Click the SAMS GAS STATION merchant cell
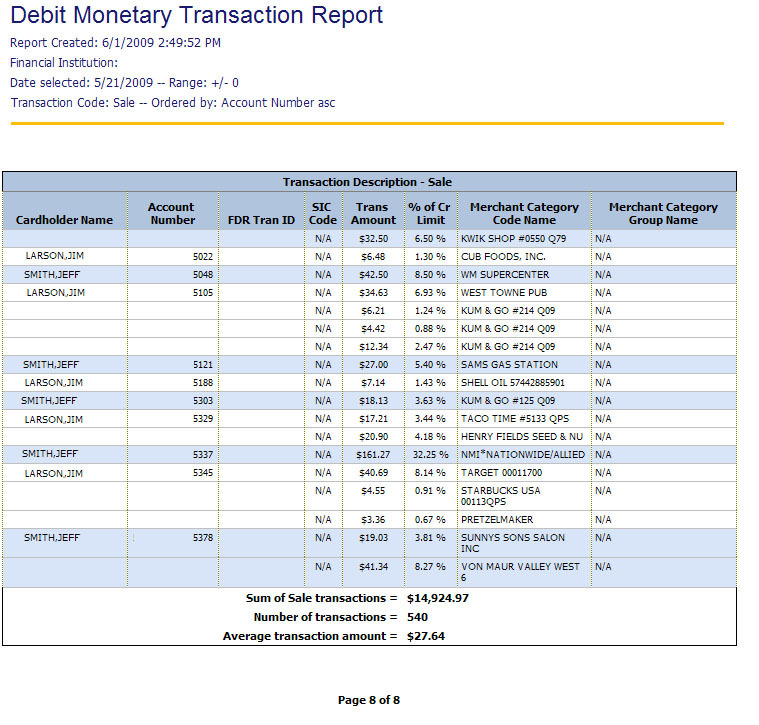The width and height of the screenshot is (759, 725). click(509, 365)
